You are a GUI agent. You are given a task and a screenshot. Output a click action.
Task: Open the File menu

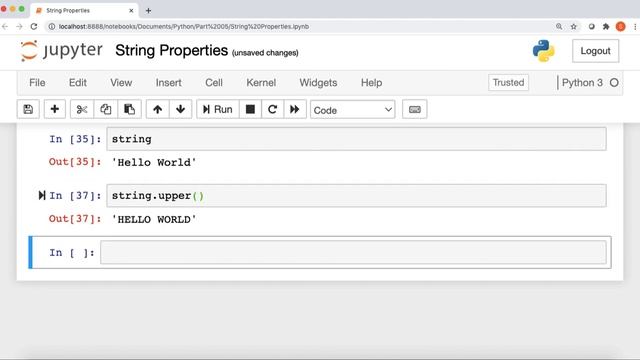point(37,83)
